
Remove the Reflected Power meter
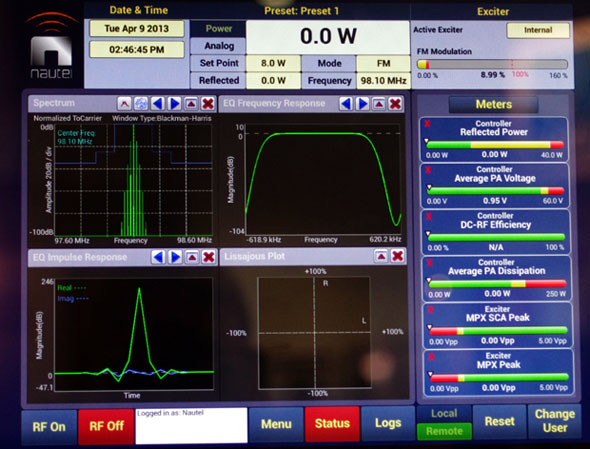[427, 124]
